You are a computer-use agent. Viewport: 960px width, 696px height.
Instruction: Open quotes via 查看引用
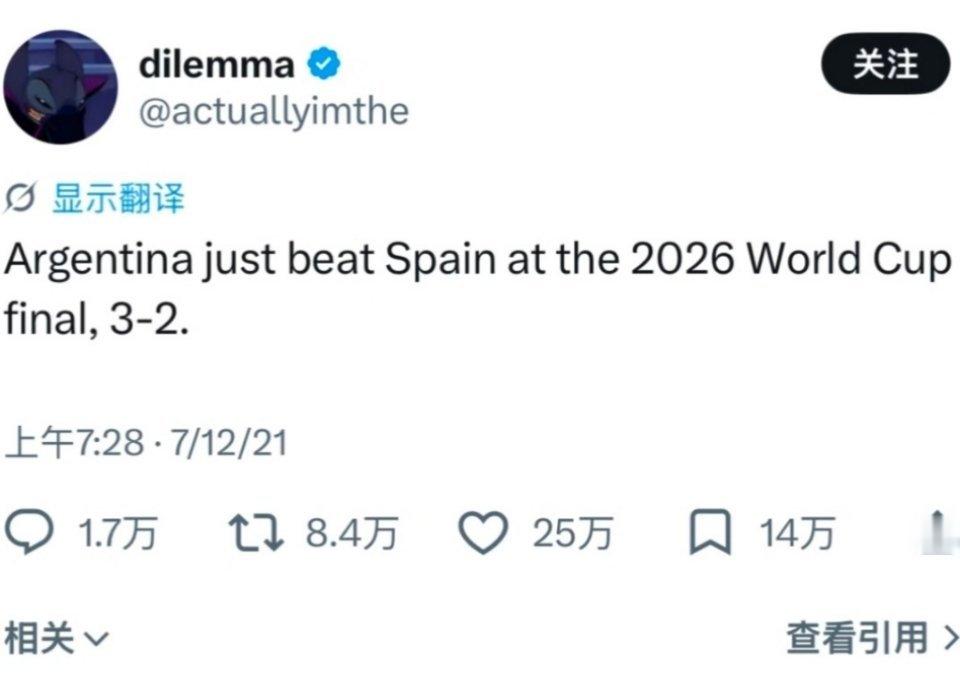(857, 637)
